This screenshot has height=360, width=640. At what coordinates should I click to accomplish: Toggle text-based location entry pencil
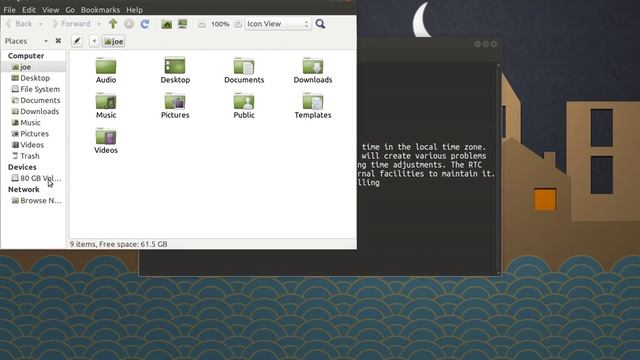click(x=77, y=41)
